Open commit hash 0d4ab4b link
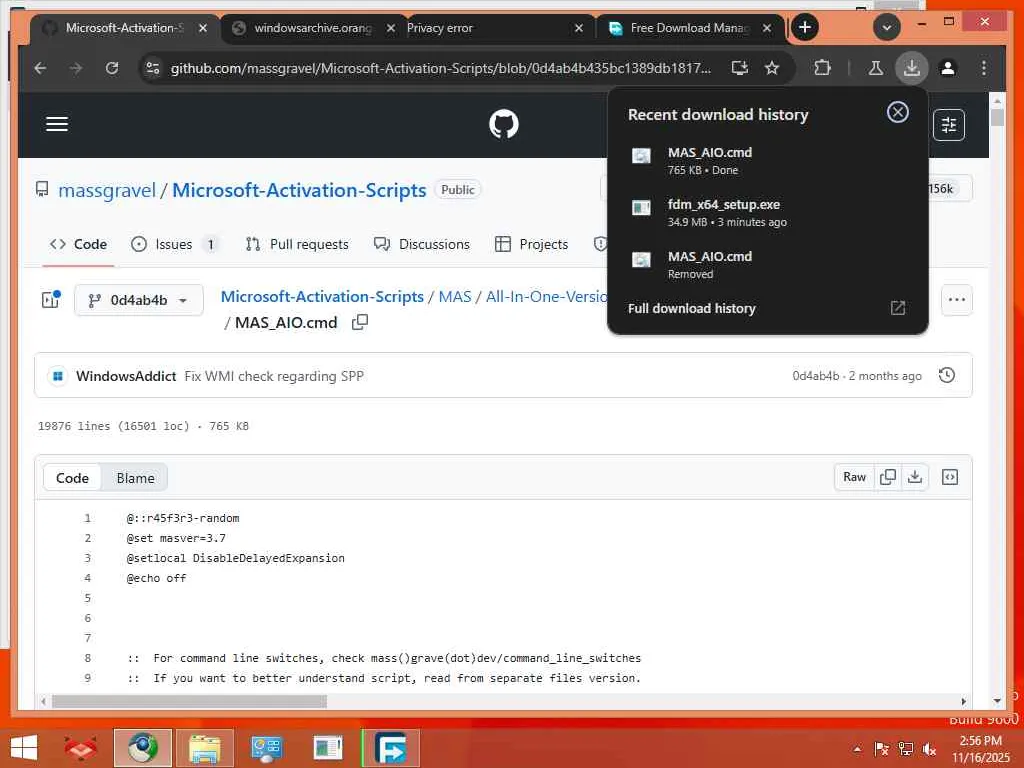This screenshot has height=768, width=1024. (x=816, y=376)
